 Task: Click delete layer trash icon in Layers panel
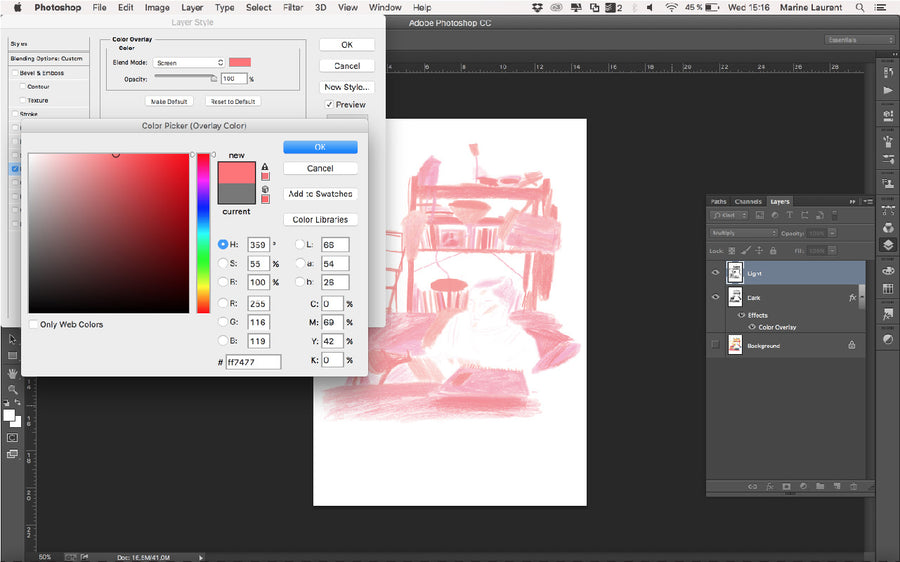(854, 486)
